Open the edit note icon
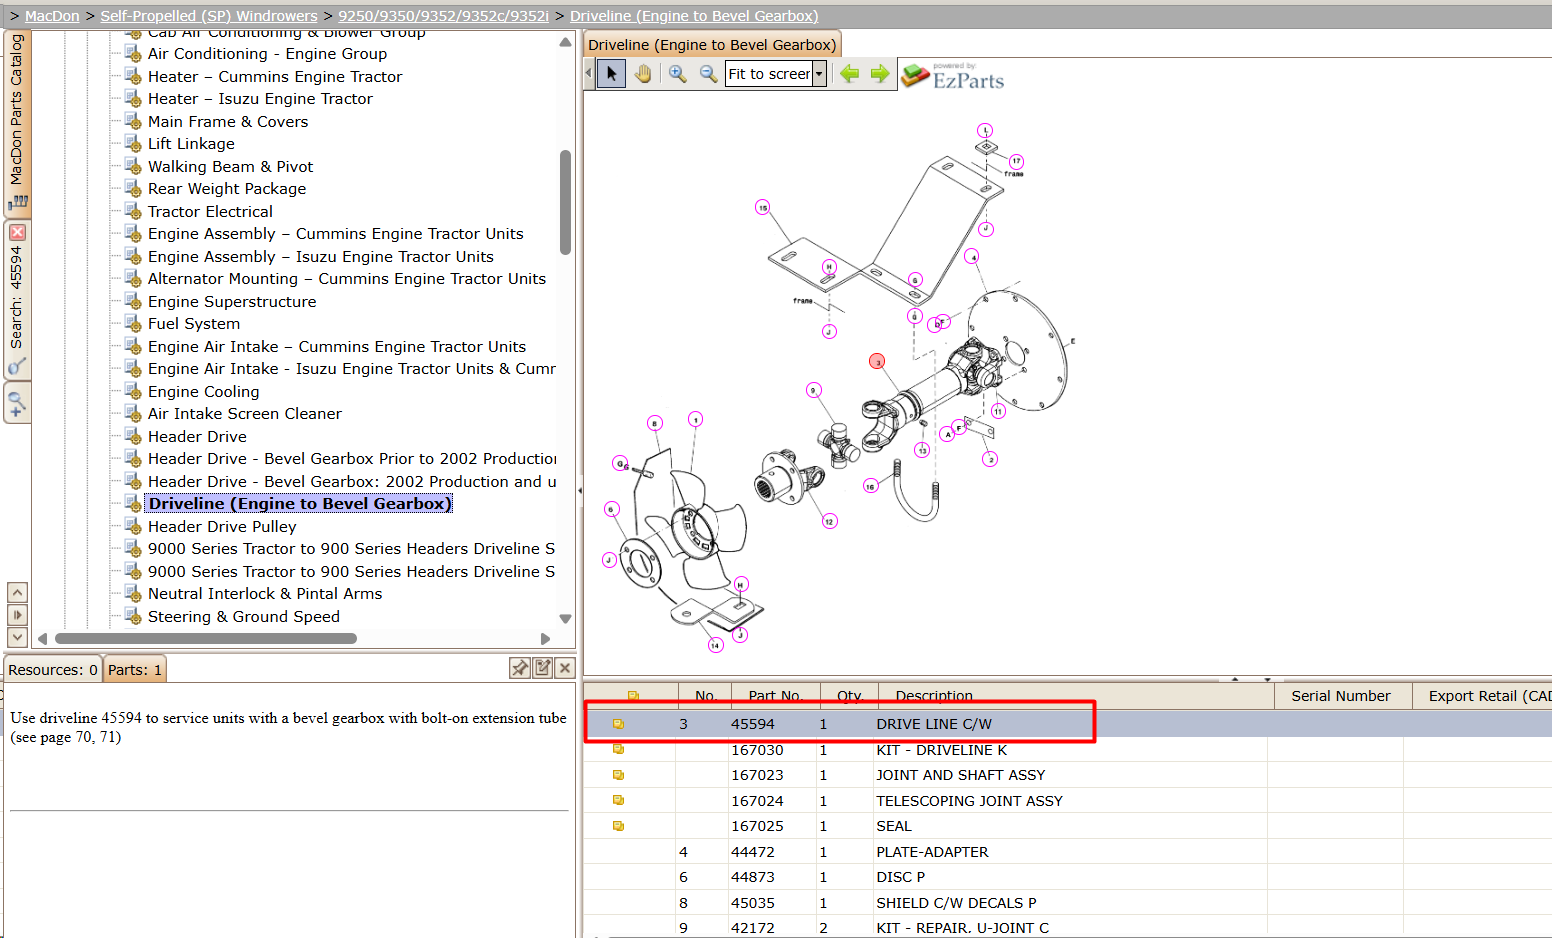The height and width of the screenshot is (938, 1552). click(543, 668)
